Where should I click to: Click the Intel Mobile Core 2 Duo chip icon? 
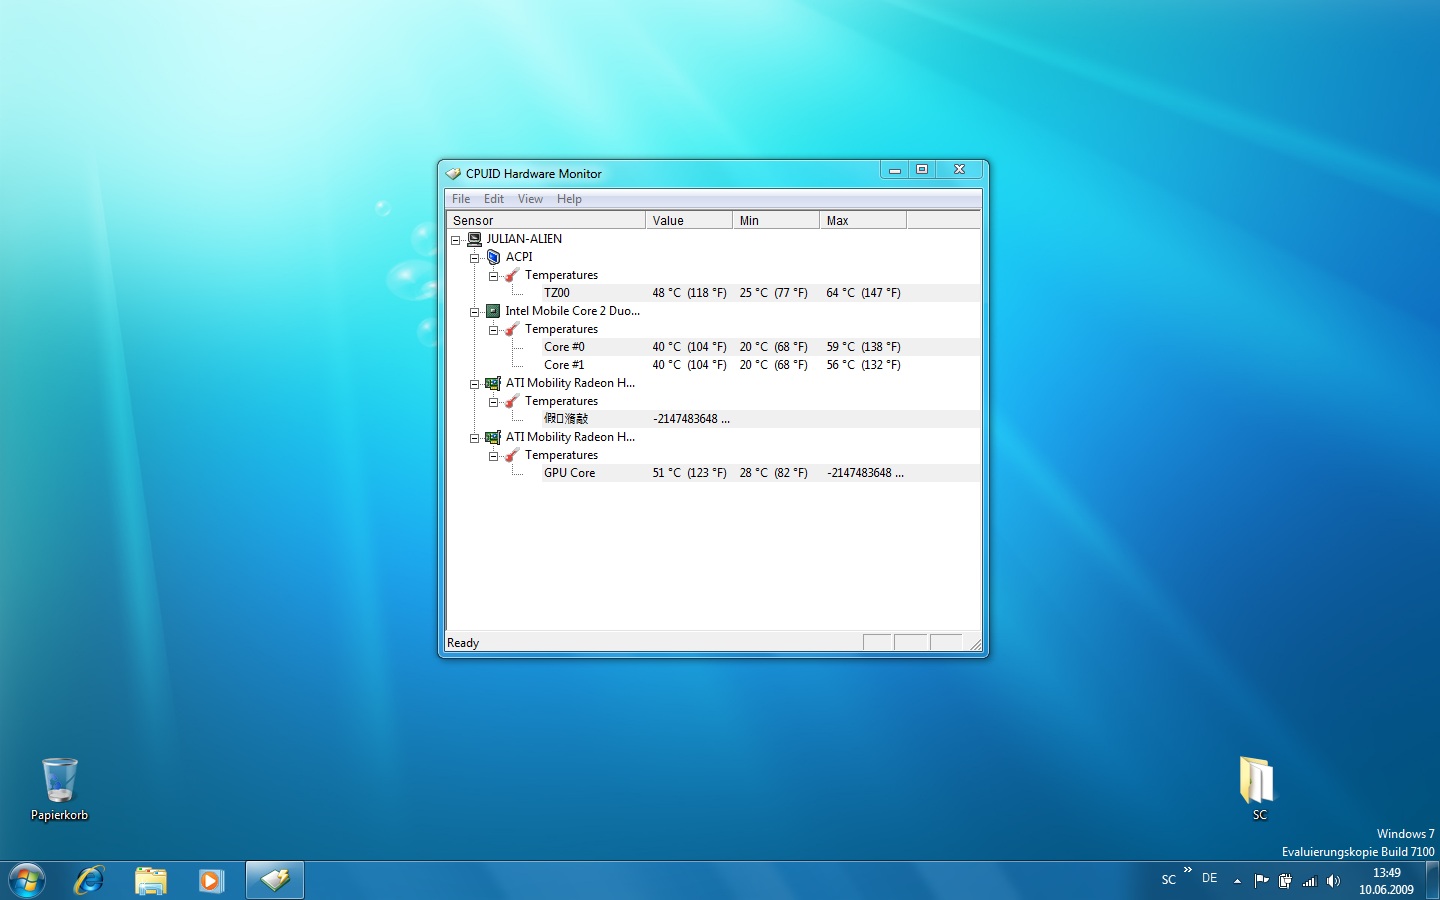[x=493, y=311]
